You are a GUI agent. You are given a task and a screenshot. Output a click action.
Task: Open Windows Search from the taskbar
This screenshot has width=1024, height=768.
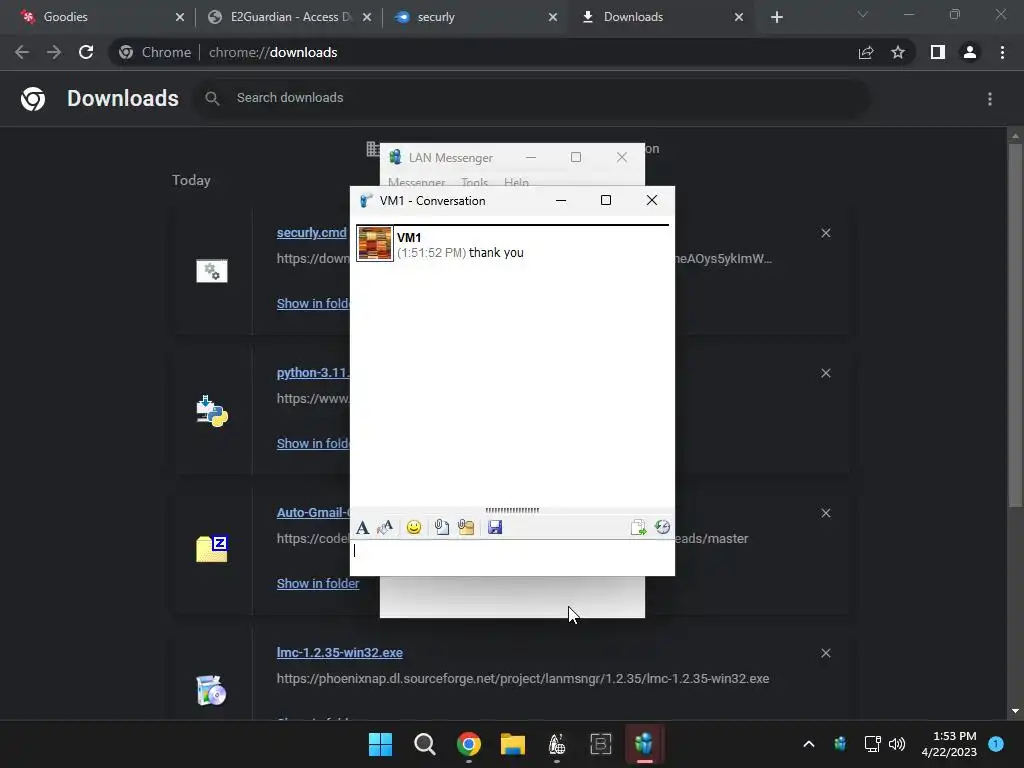tap(424, 744)
